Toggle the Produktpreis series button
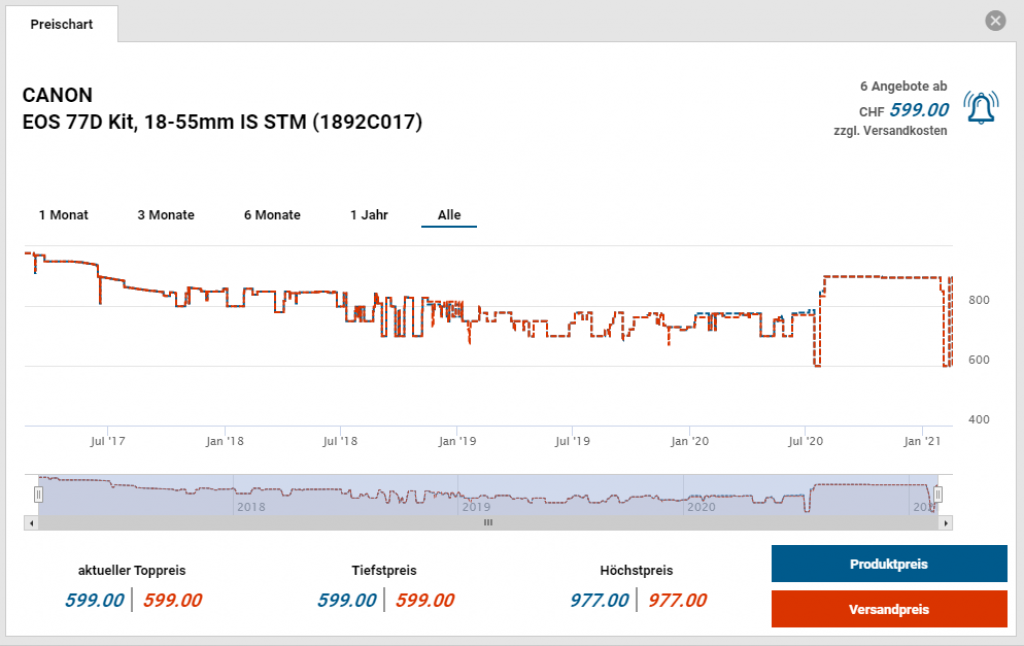Image resolution: width=1024 pixels, height=646 pixels. [x=888, y=564]
